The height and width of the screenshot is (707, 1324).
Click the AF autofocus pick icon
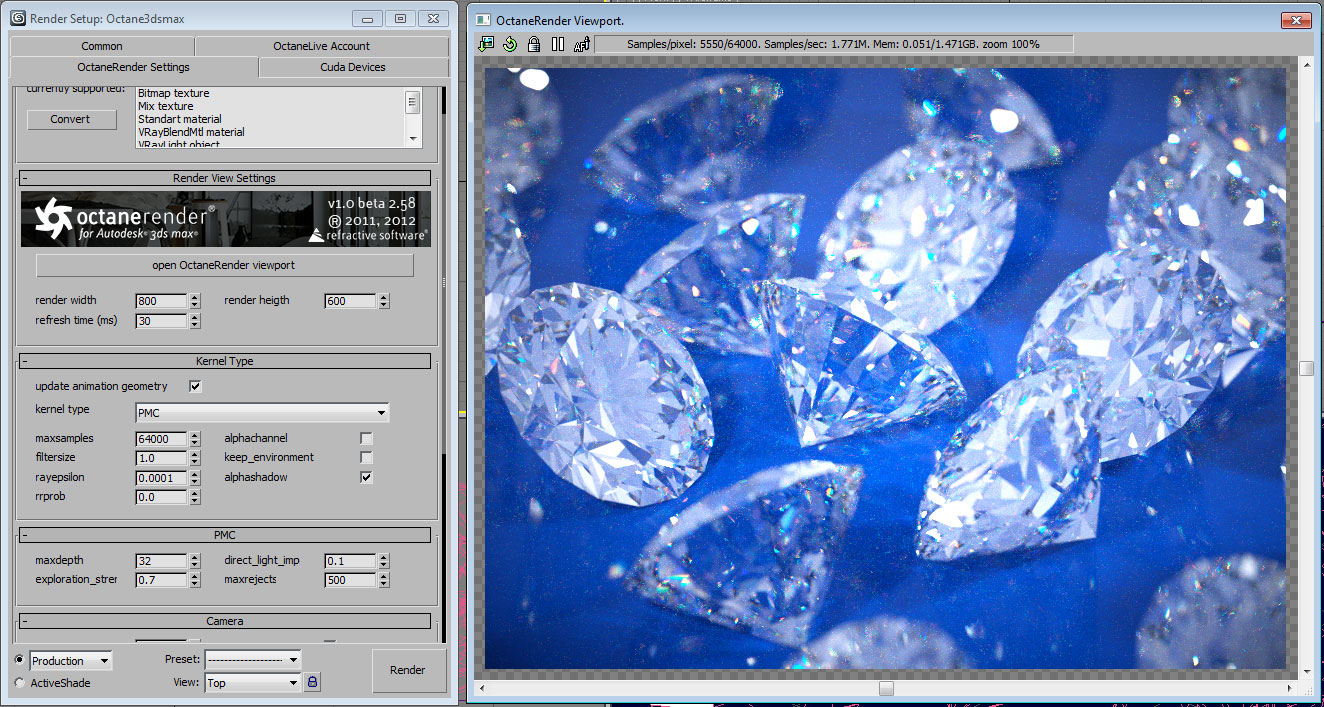(581, 44)
